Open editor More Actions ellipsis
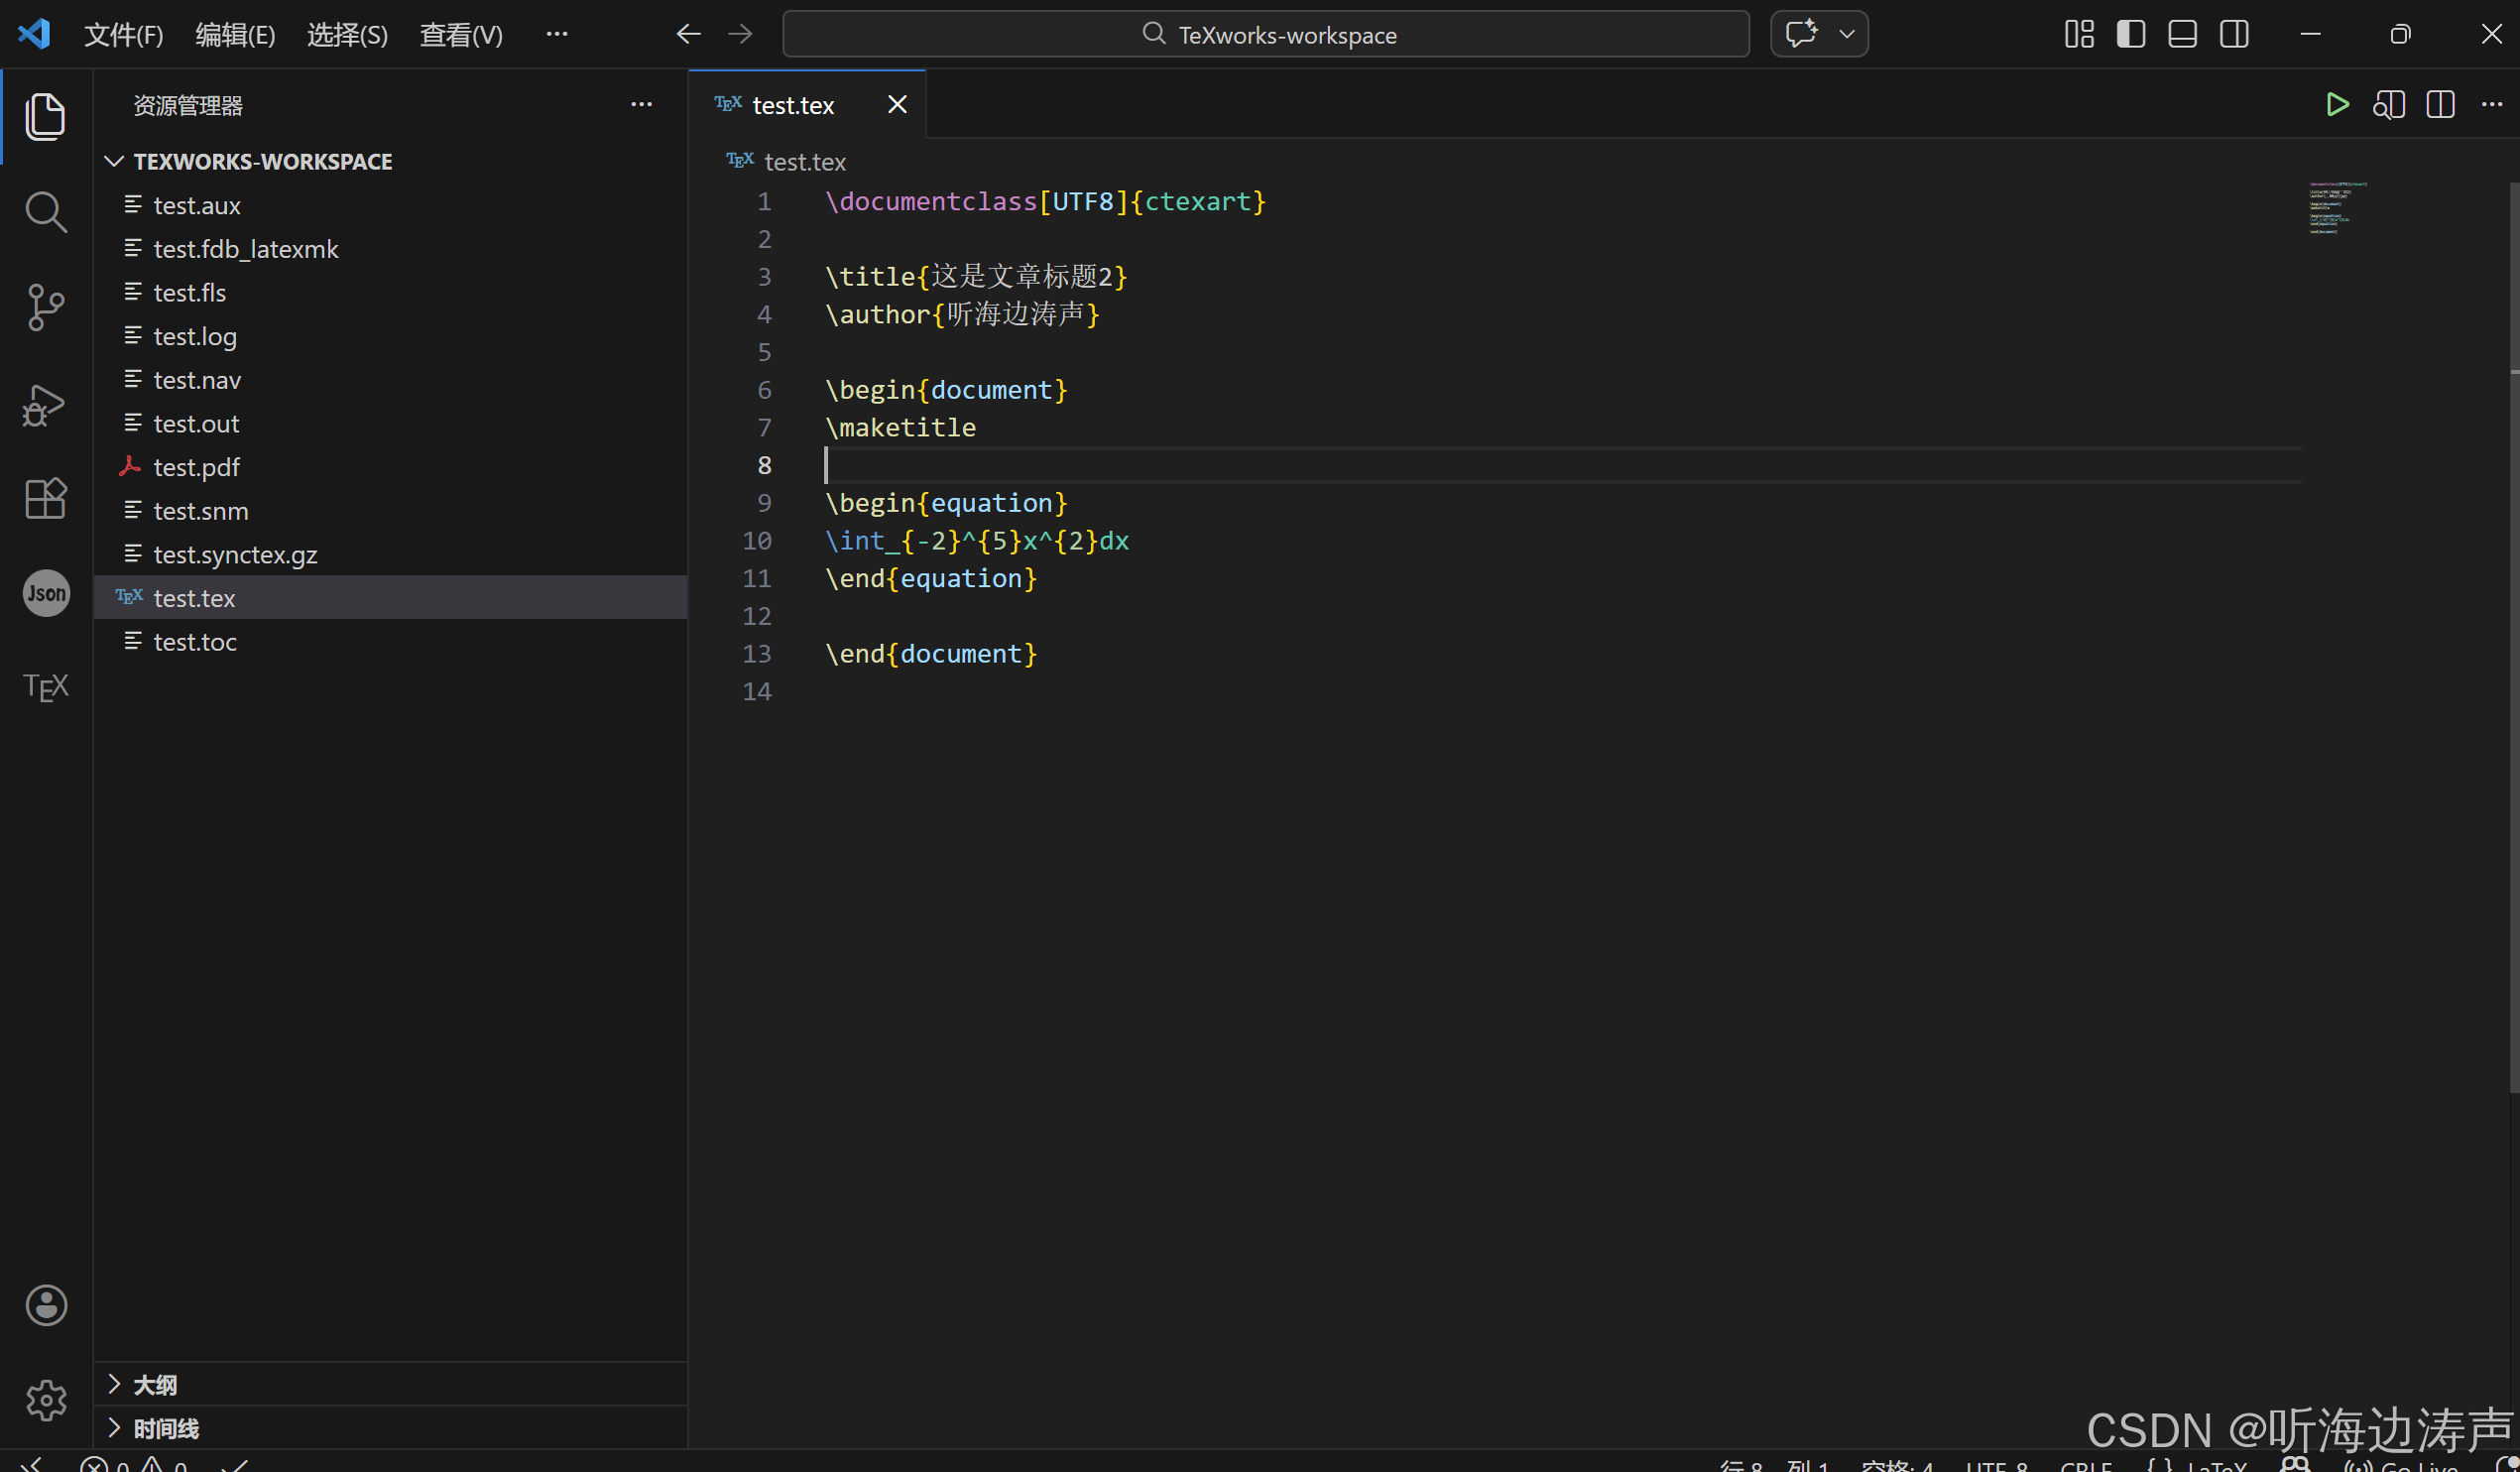Screen dimensions: 2520x1472 pos(2492,104)
